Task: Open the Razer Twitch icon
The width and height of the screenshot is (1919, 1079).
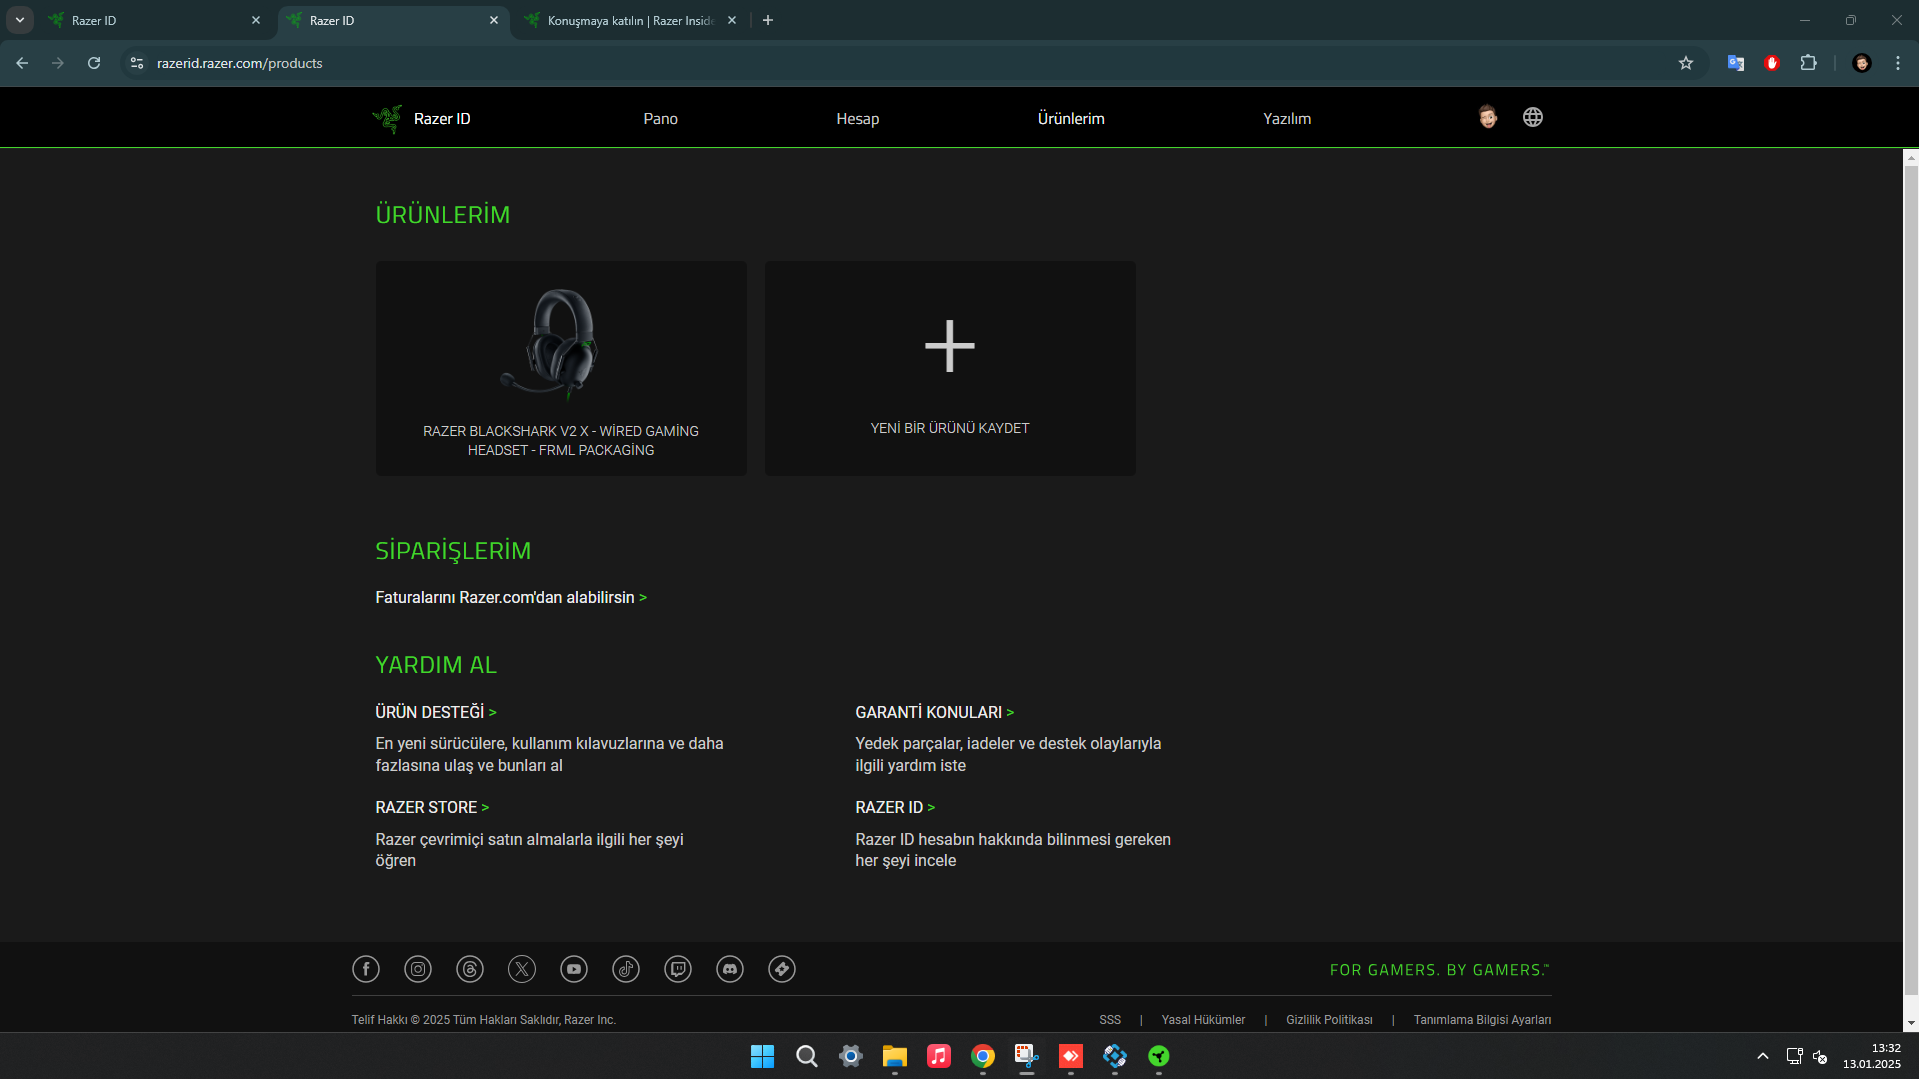Action: [x=678, y=969]
